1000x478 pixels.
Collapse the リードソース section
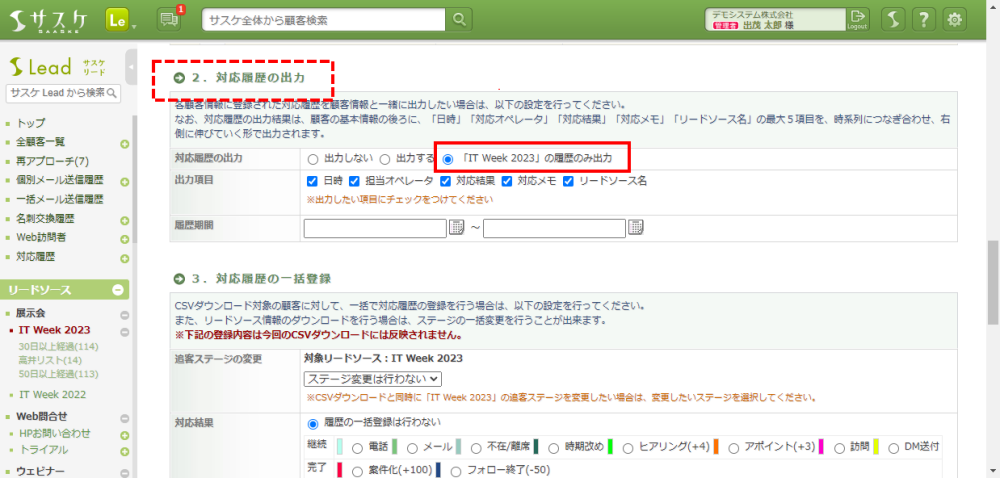click(x=117, y=290)
